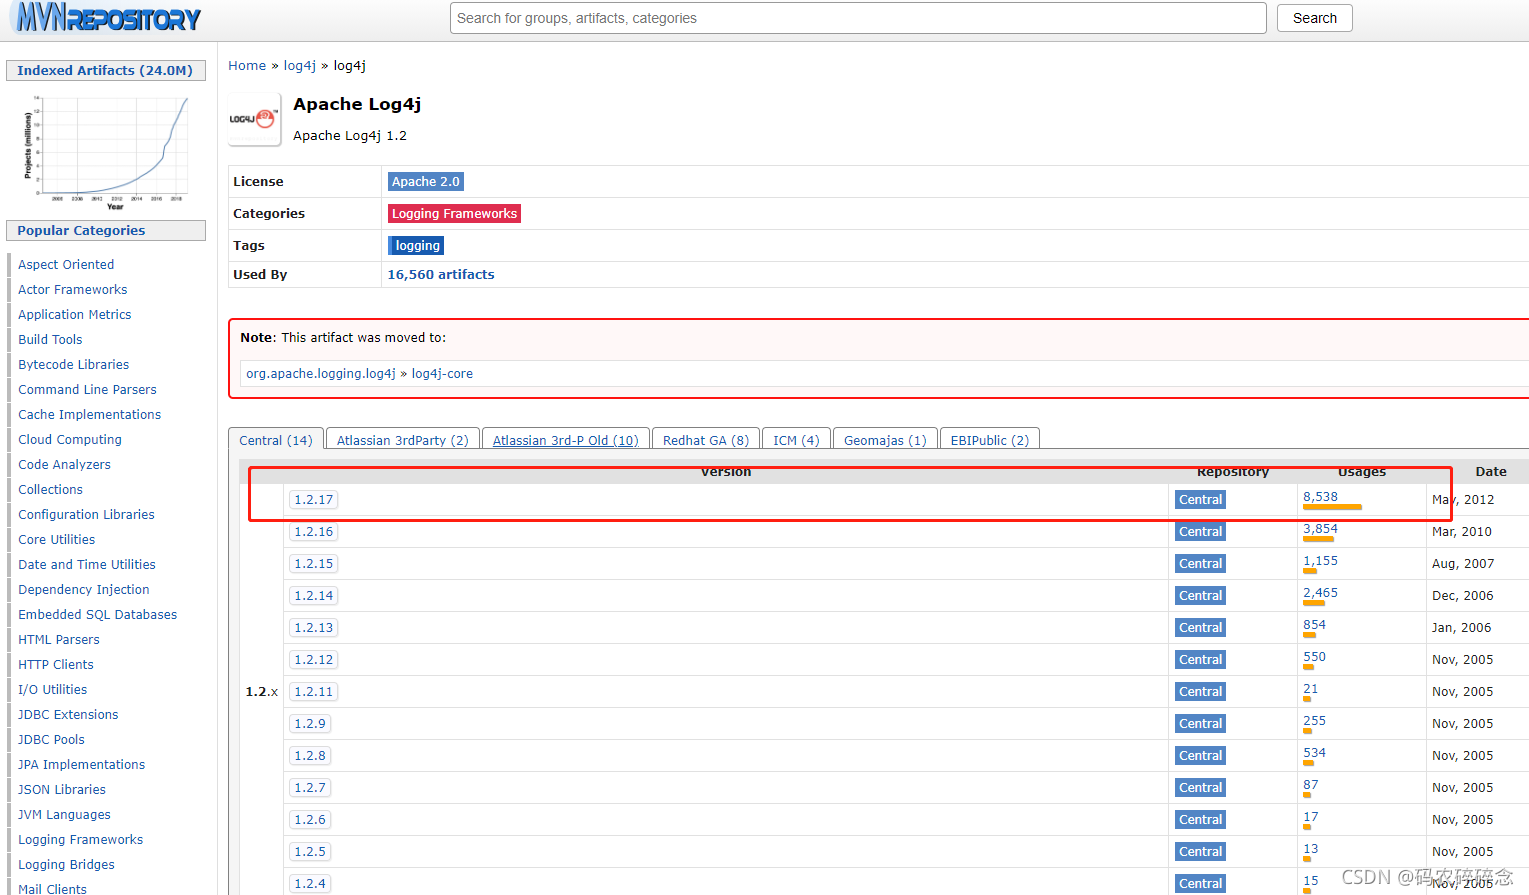The height and width of the screenshot is (895, 1529).
Task: Open version 1.2.17
Action: pos(313,500)
